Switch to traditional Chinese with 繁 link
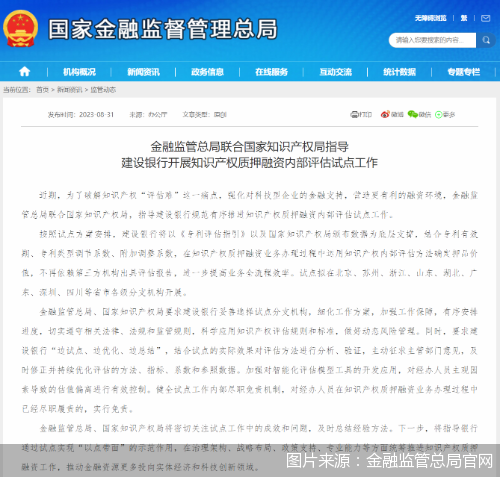 pos(464,18)
